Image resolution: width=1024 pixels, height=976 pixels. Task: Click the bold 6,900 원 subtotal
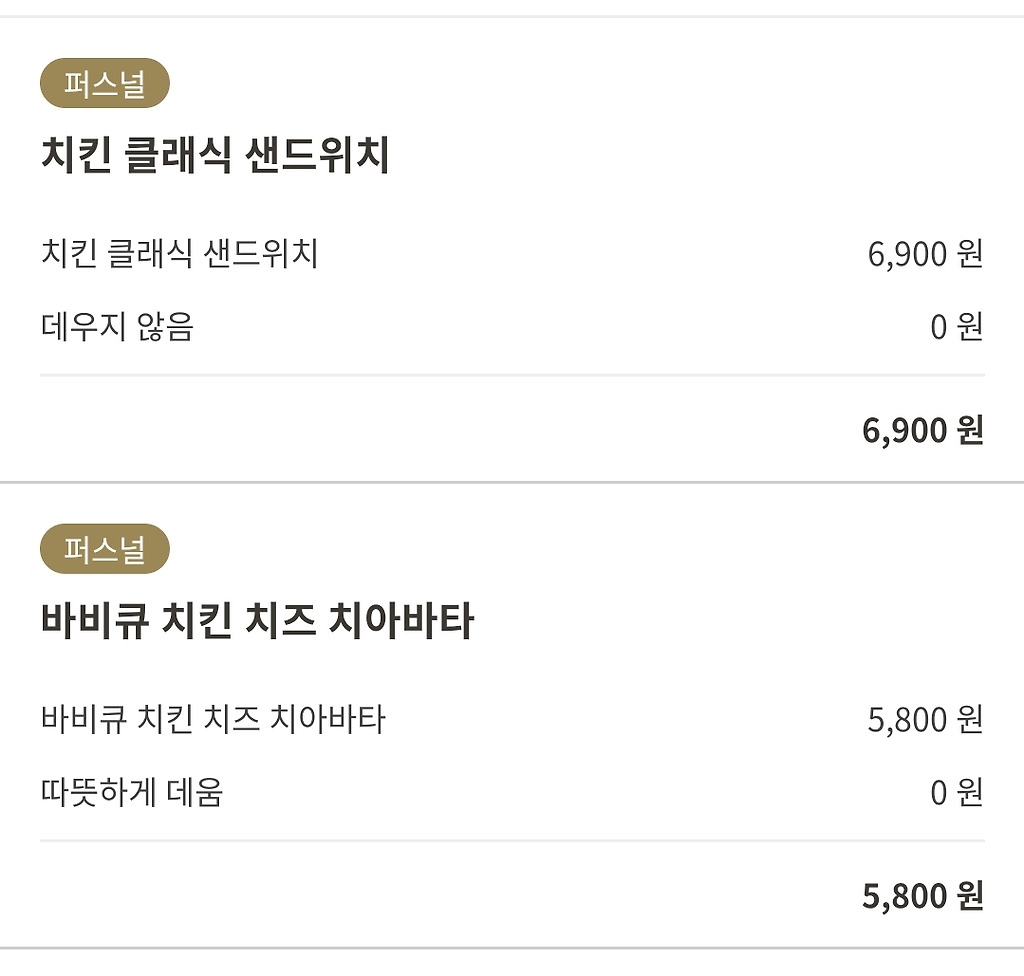[922, 431]
